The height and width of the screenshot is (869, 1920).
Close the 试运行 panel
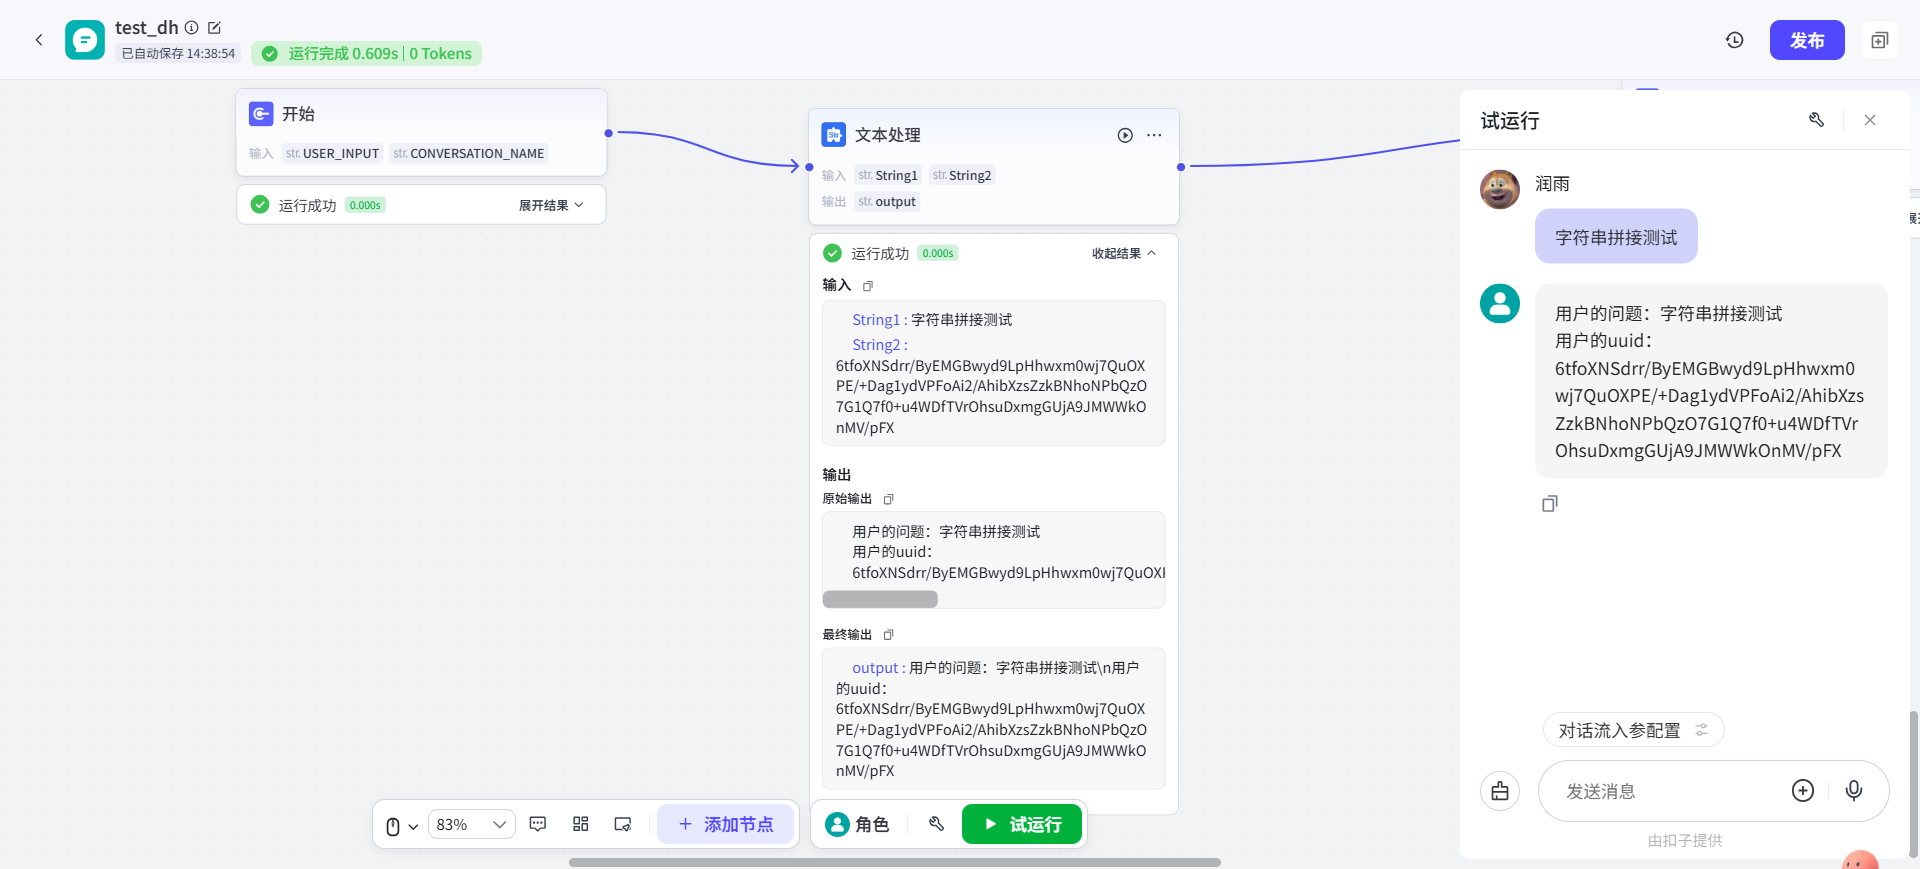[x=1870, y=120]
